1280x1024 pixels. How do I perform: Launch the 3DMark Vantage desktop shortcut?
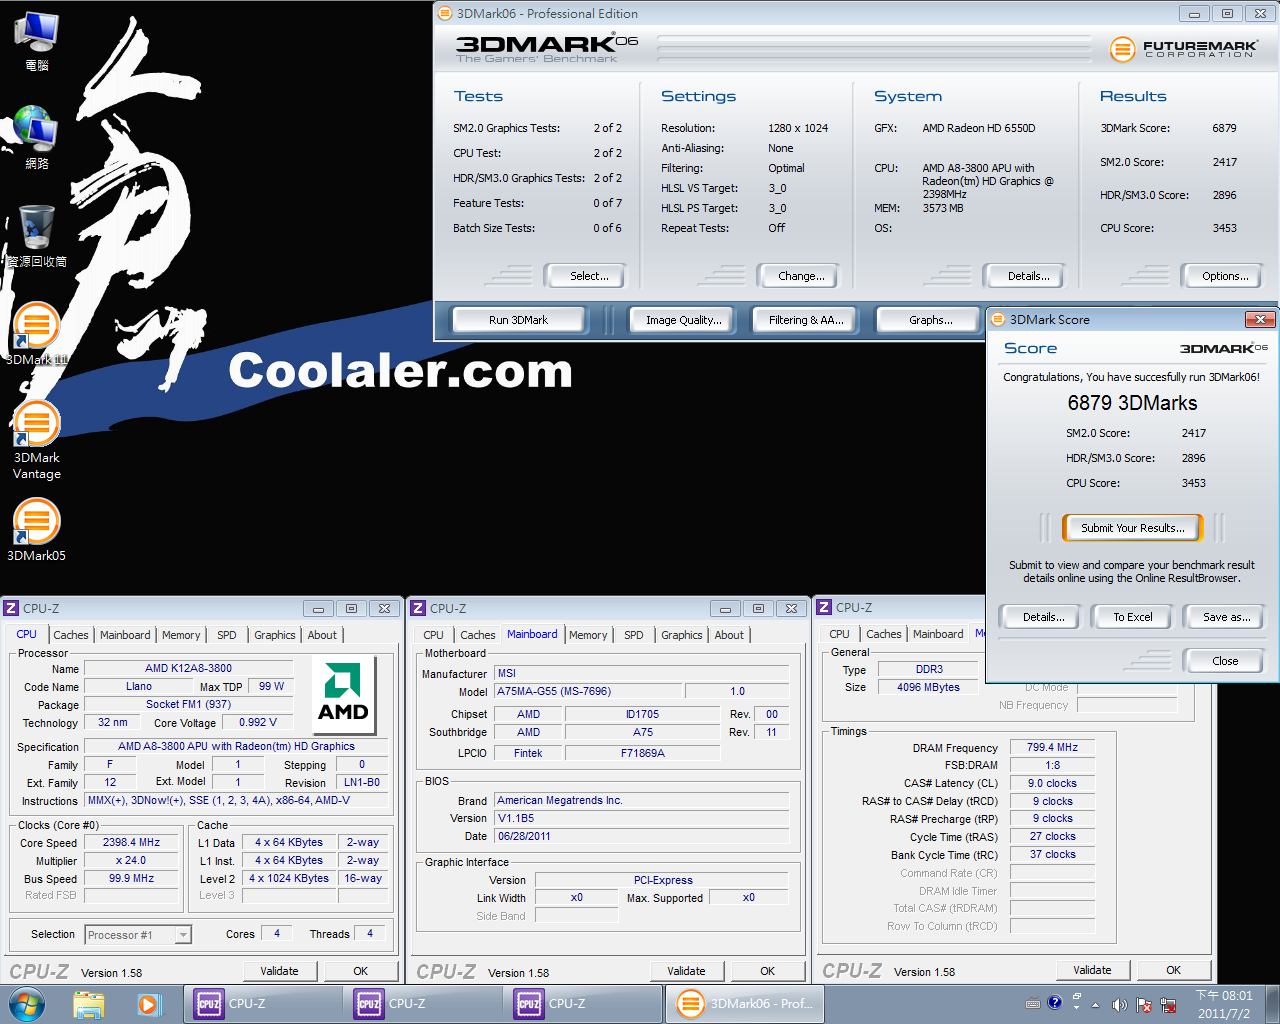point(37,441)
